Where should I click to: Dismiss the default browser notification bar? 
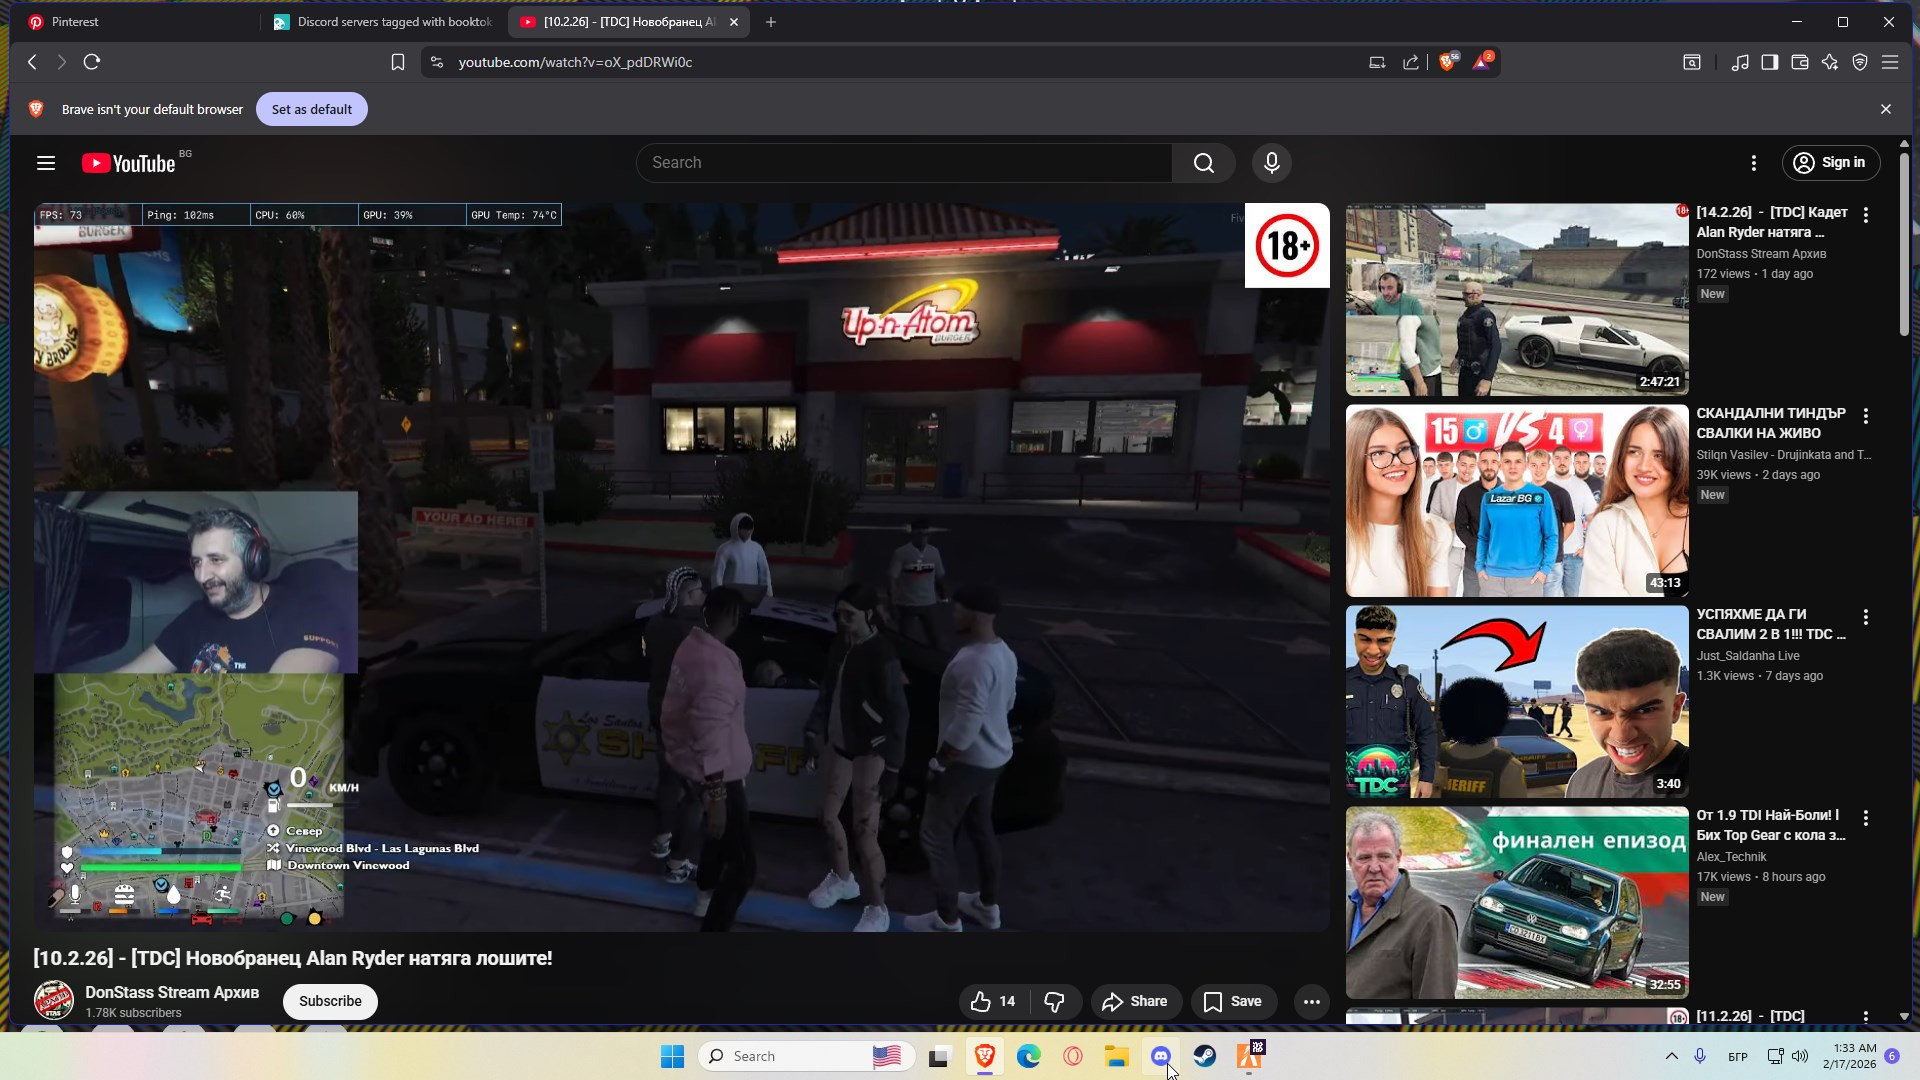[x=1886, y=109]
